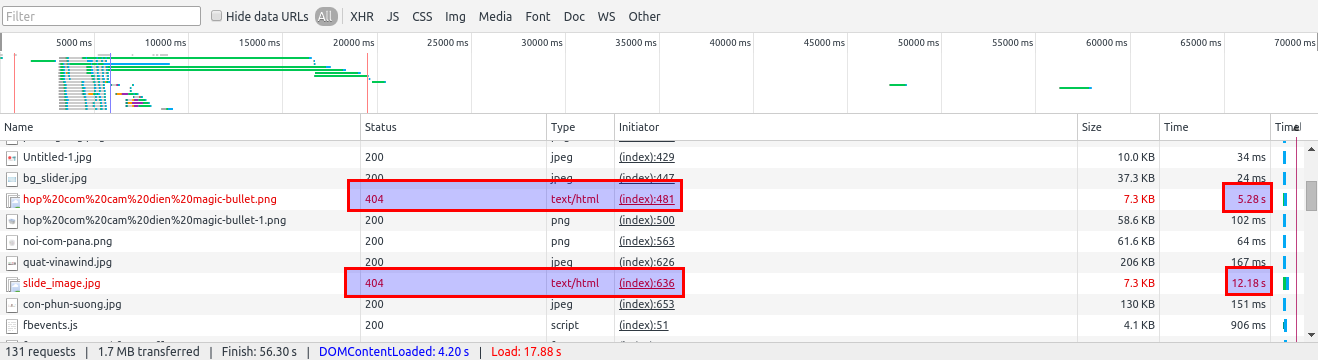Click the 206 KB size cell
The image size is (1318, 360).
(x=1137, y=262)
